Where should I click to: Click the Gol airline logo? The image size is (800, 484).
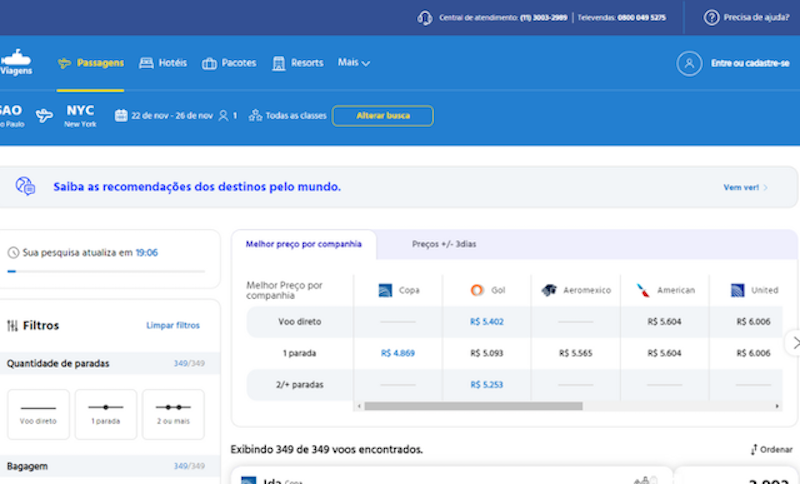[x=477, y=290]
